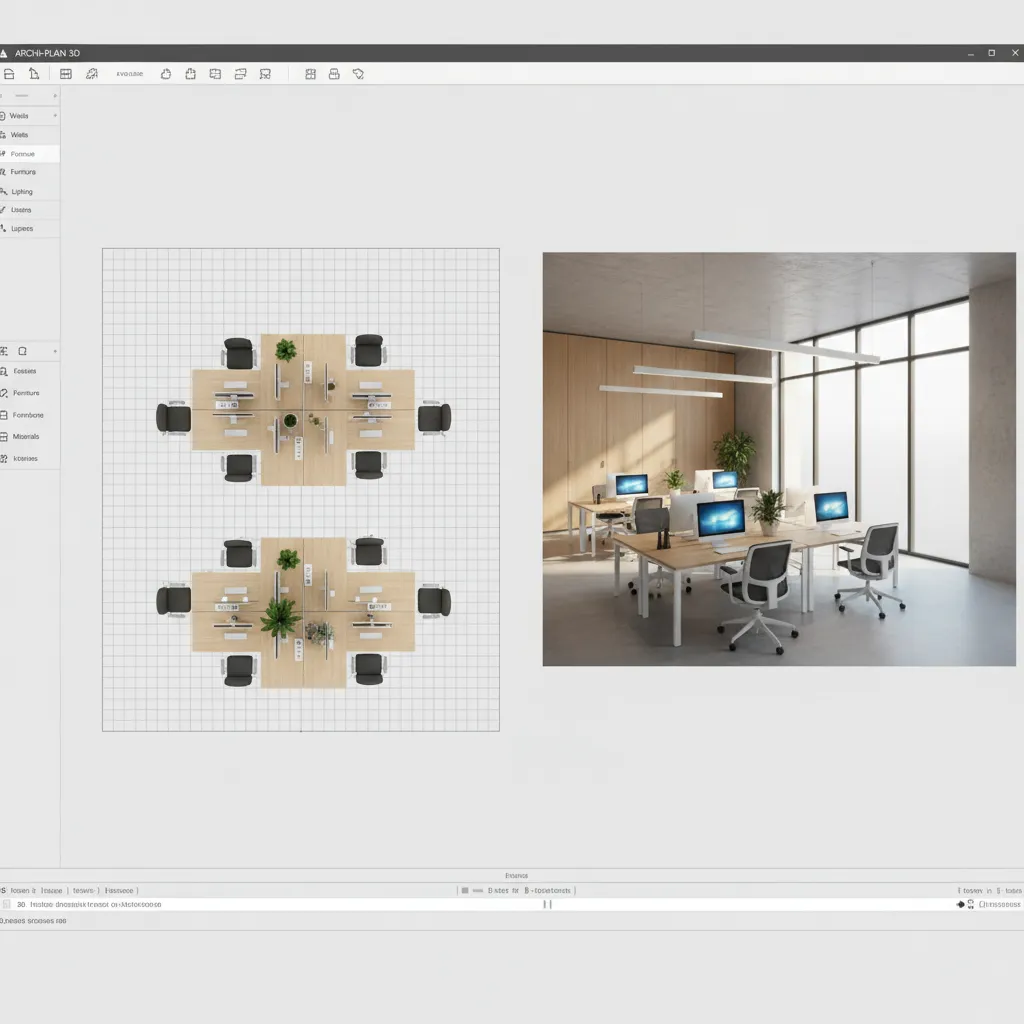Click the 'Bistes' status bar entry
The height and width of the screenshot is (1024, 1024).
(498, 890)
